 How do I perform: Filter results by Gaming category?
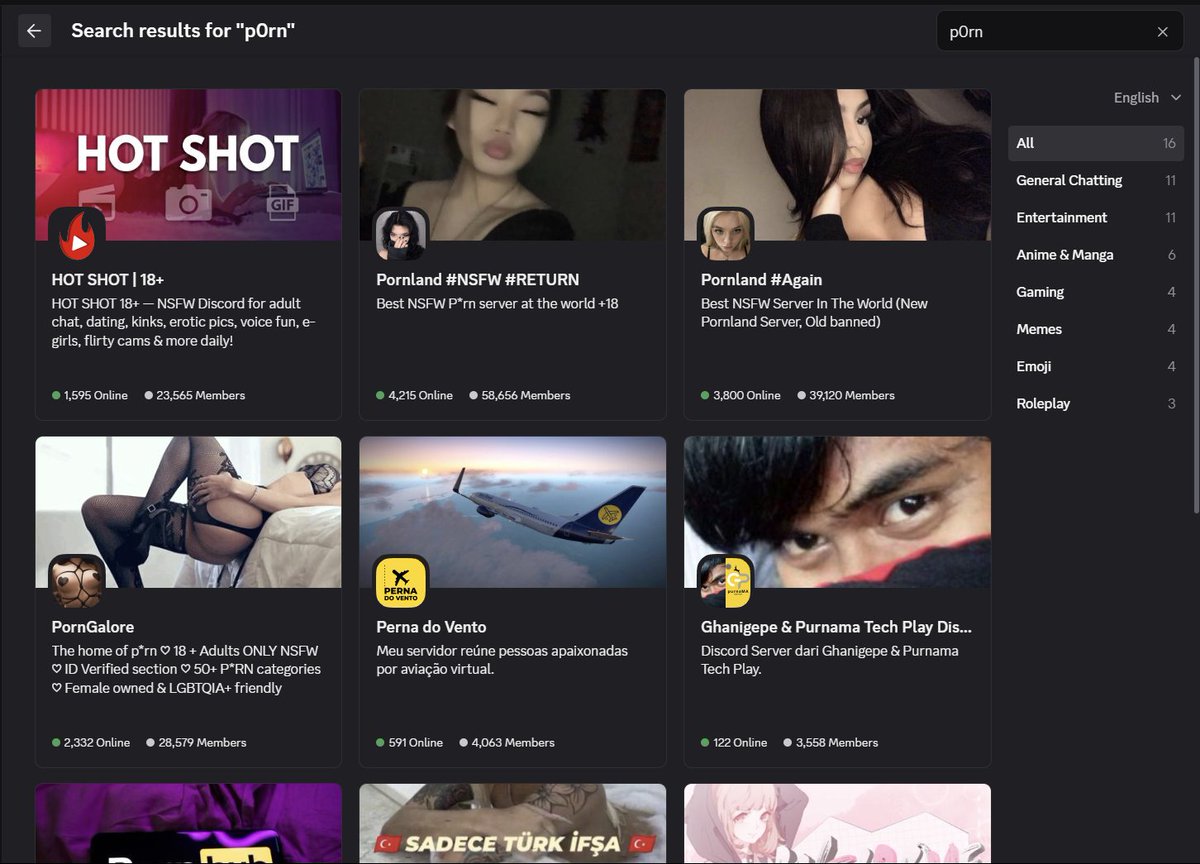tap(1096, 292)
